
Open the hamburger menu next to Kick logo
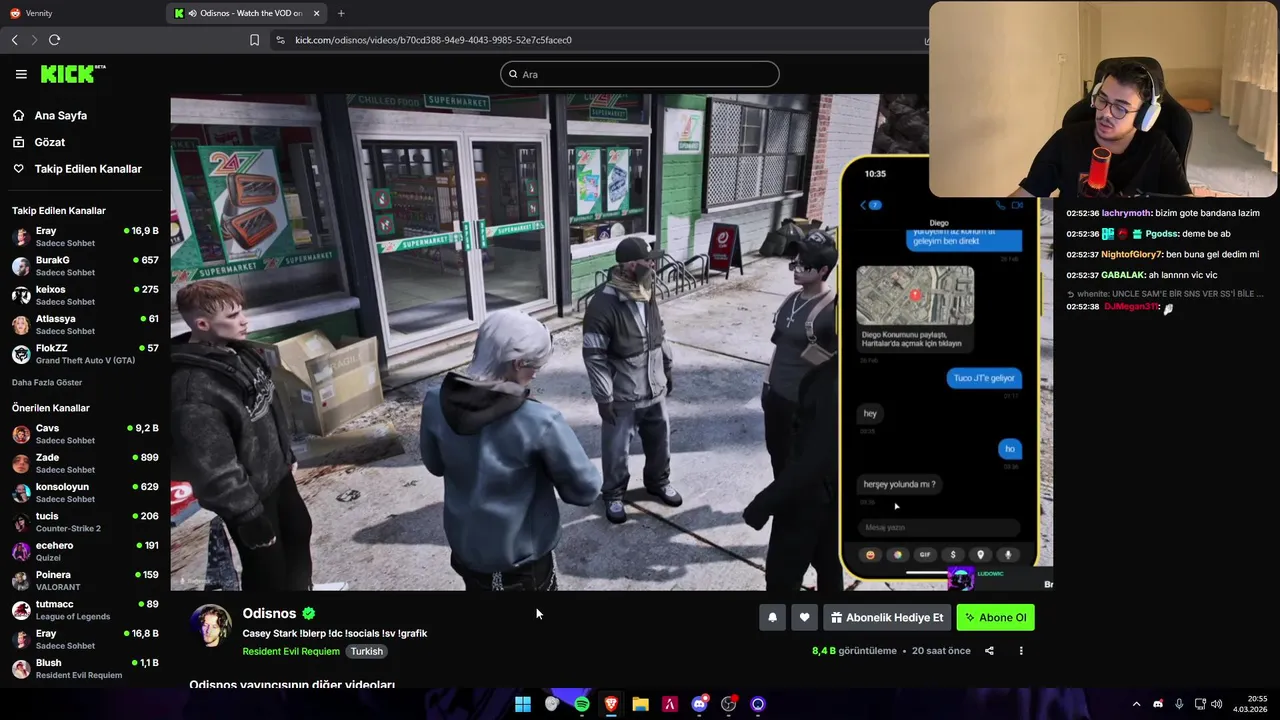21,74
